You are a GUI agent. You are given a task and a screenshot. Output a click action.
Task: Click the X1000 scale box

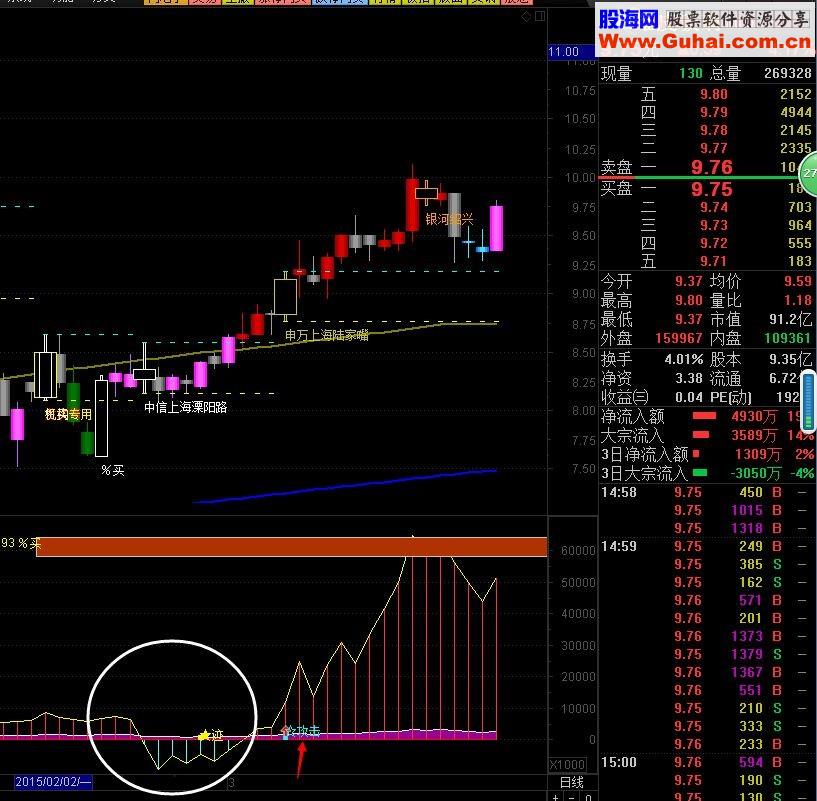[x=567, y=765]
